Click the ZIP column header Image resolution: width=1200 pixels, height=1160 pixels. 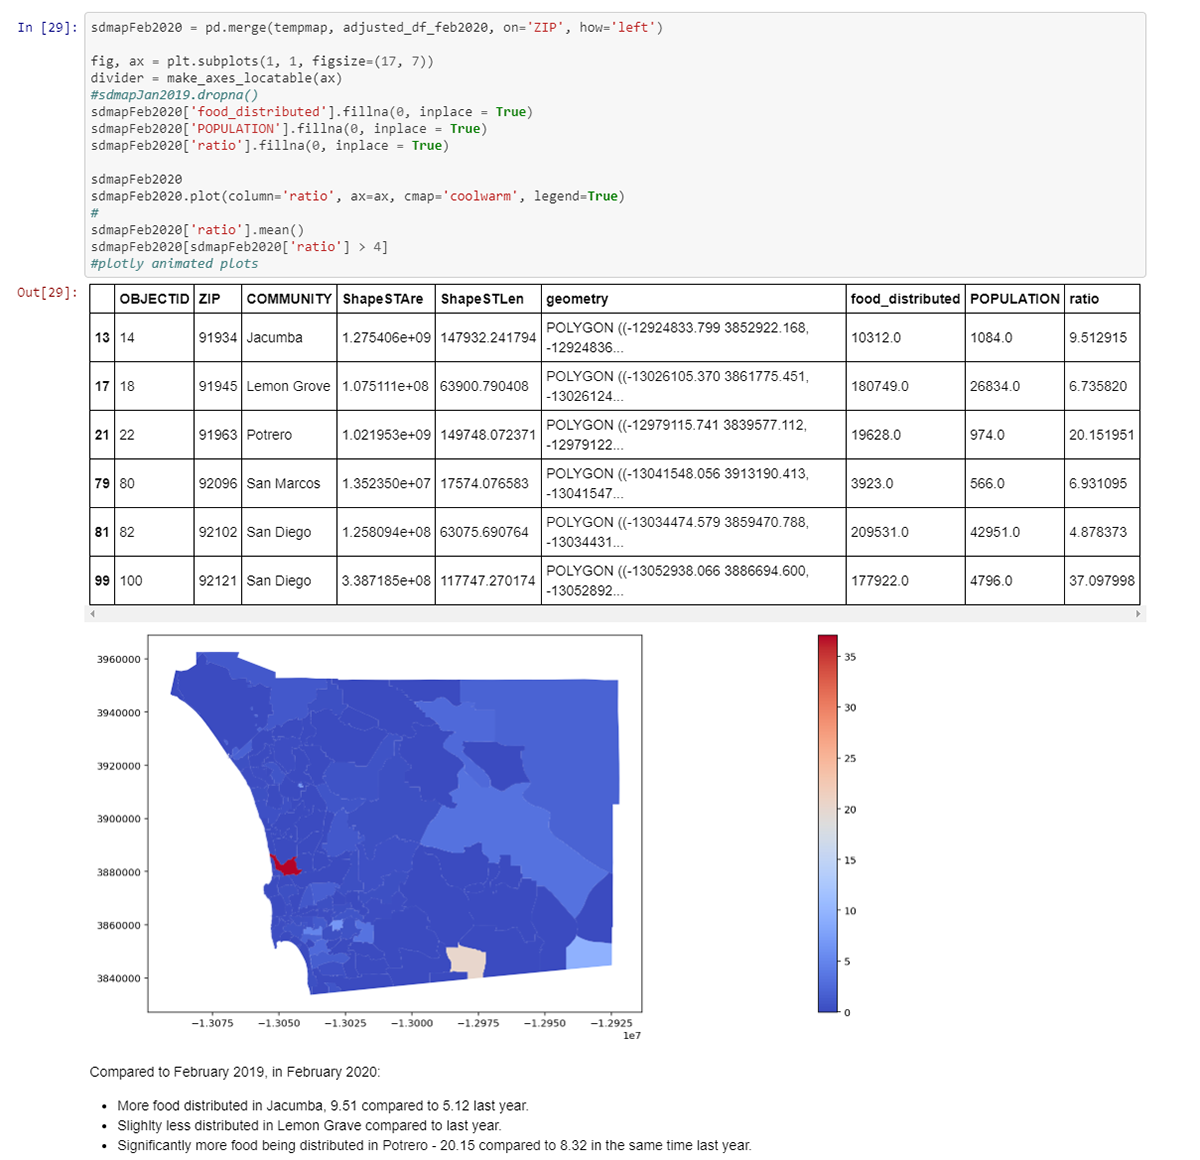coord(217,298)
